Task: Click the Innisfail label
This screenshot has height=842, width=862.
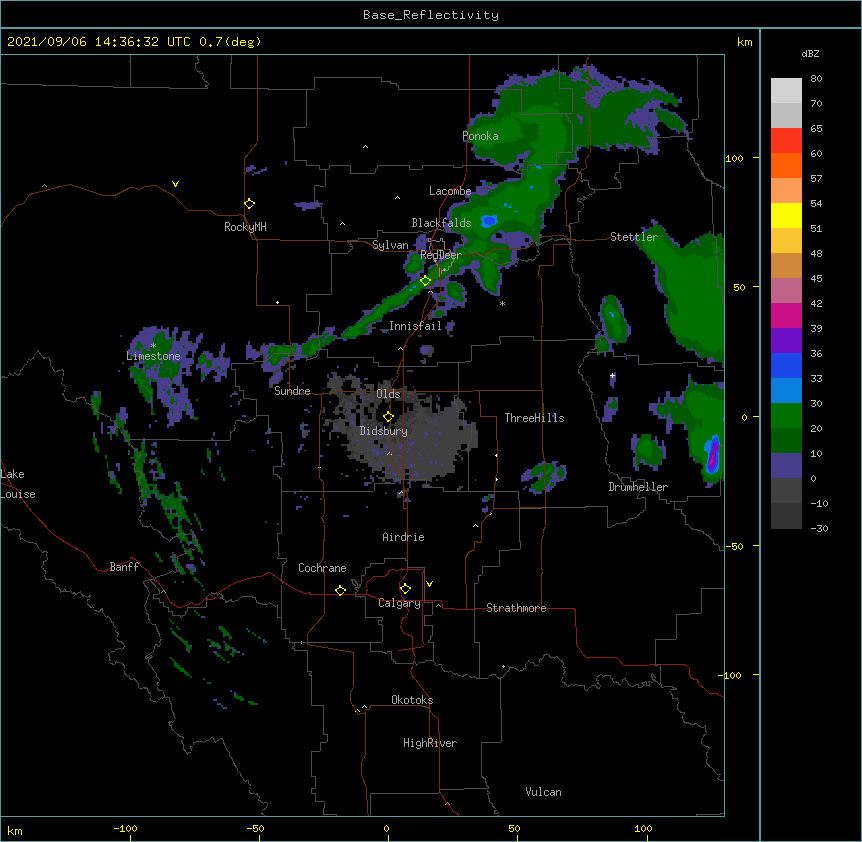Action: coord(415,326)
